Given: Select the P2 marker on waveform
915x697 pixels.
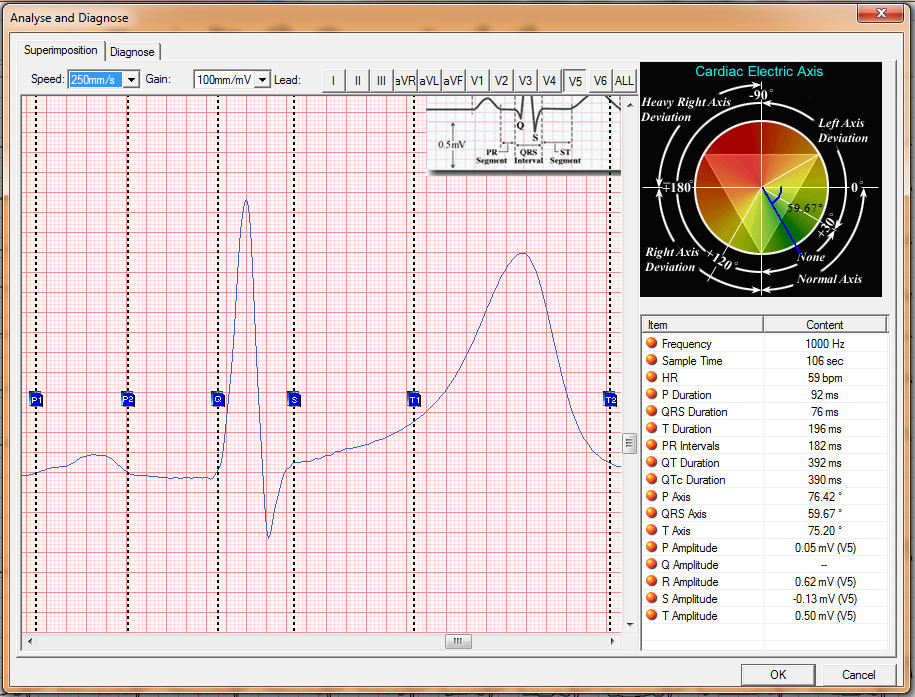Looking at the screenshot, I should [x=128, y=399].
